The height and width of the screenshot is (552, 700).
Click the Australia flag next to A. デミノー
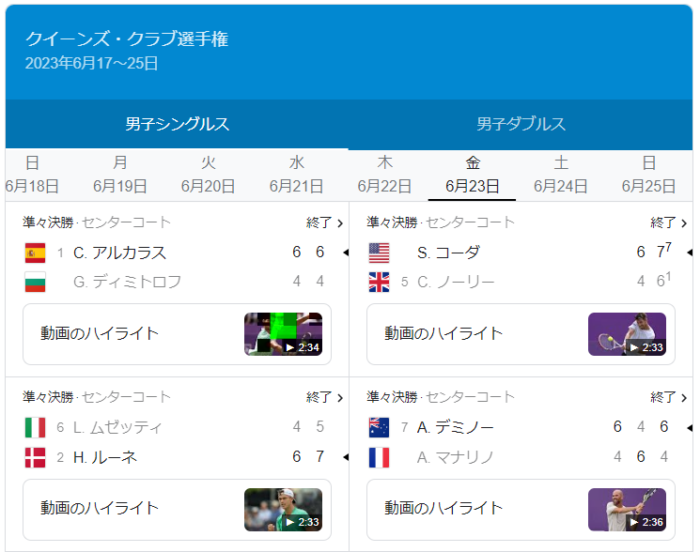[x=379, y=427]
